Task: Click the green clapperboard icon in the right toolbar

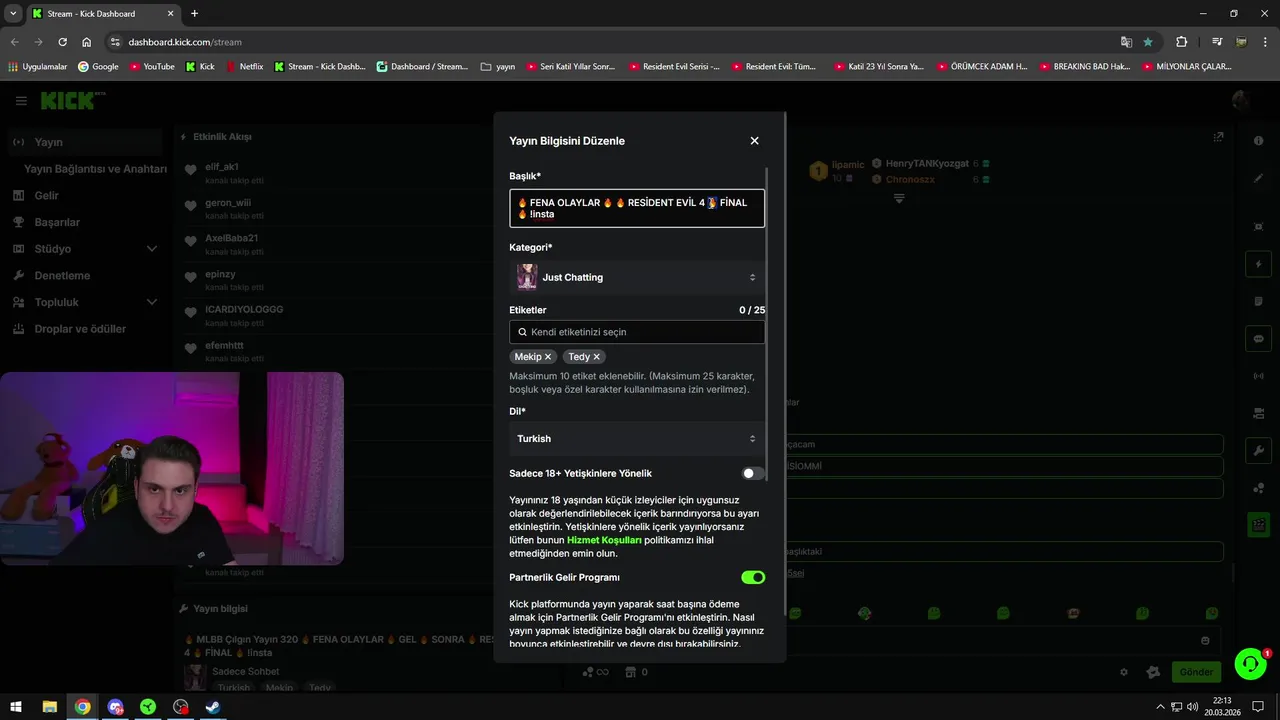Action: click(x=1258, y=524)
